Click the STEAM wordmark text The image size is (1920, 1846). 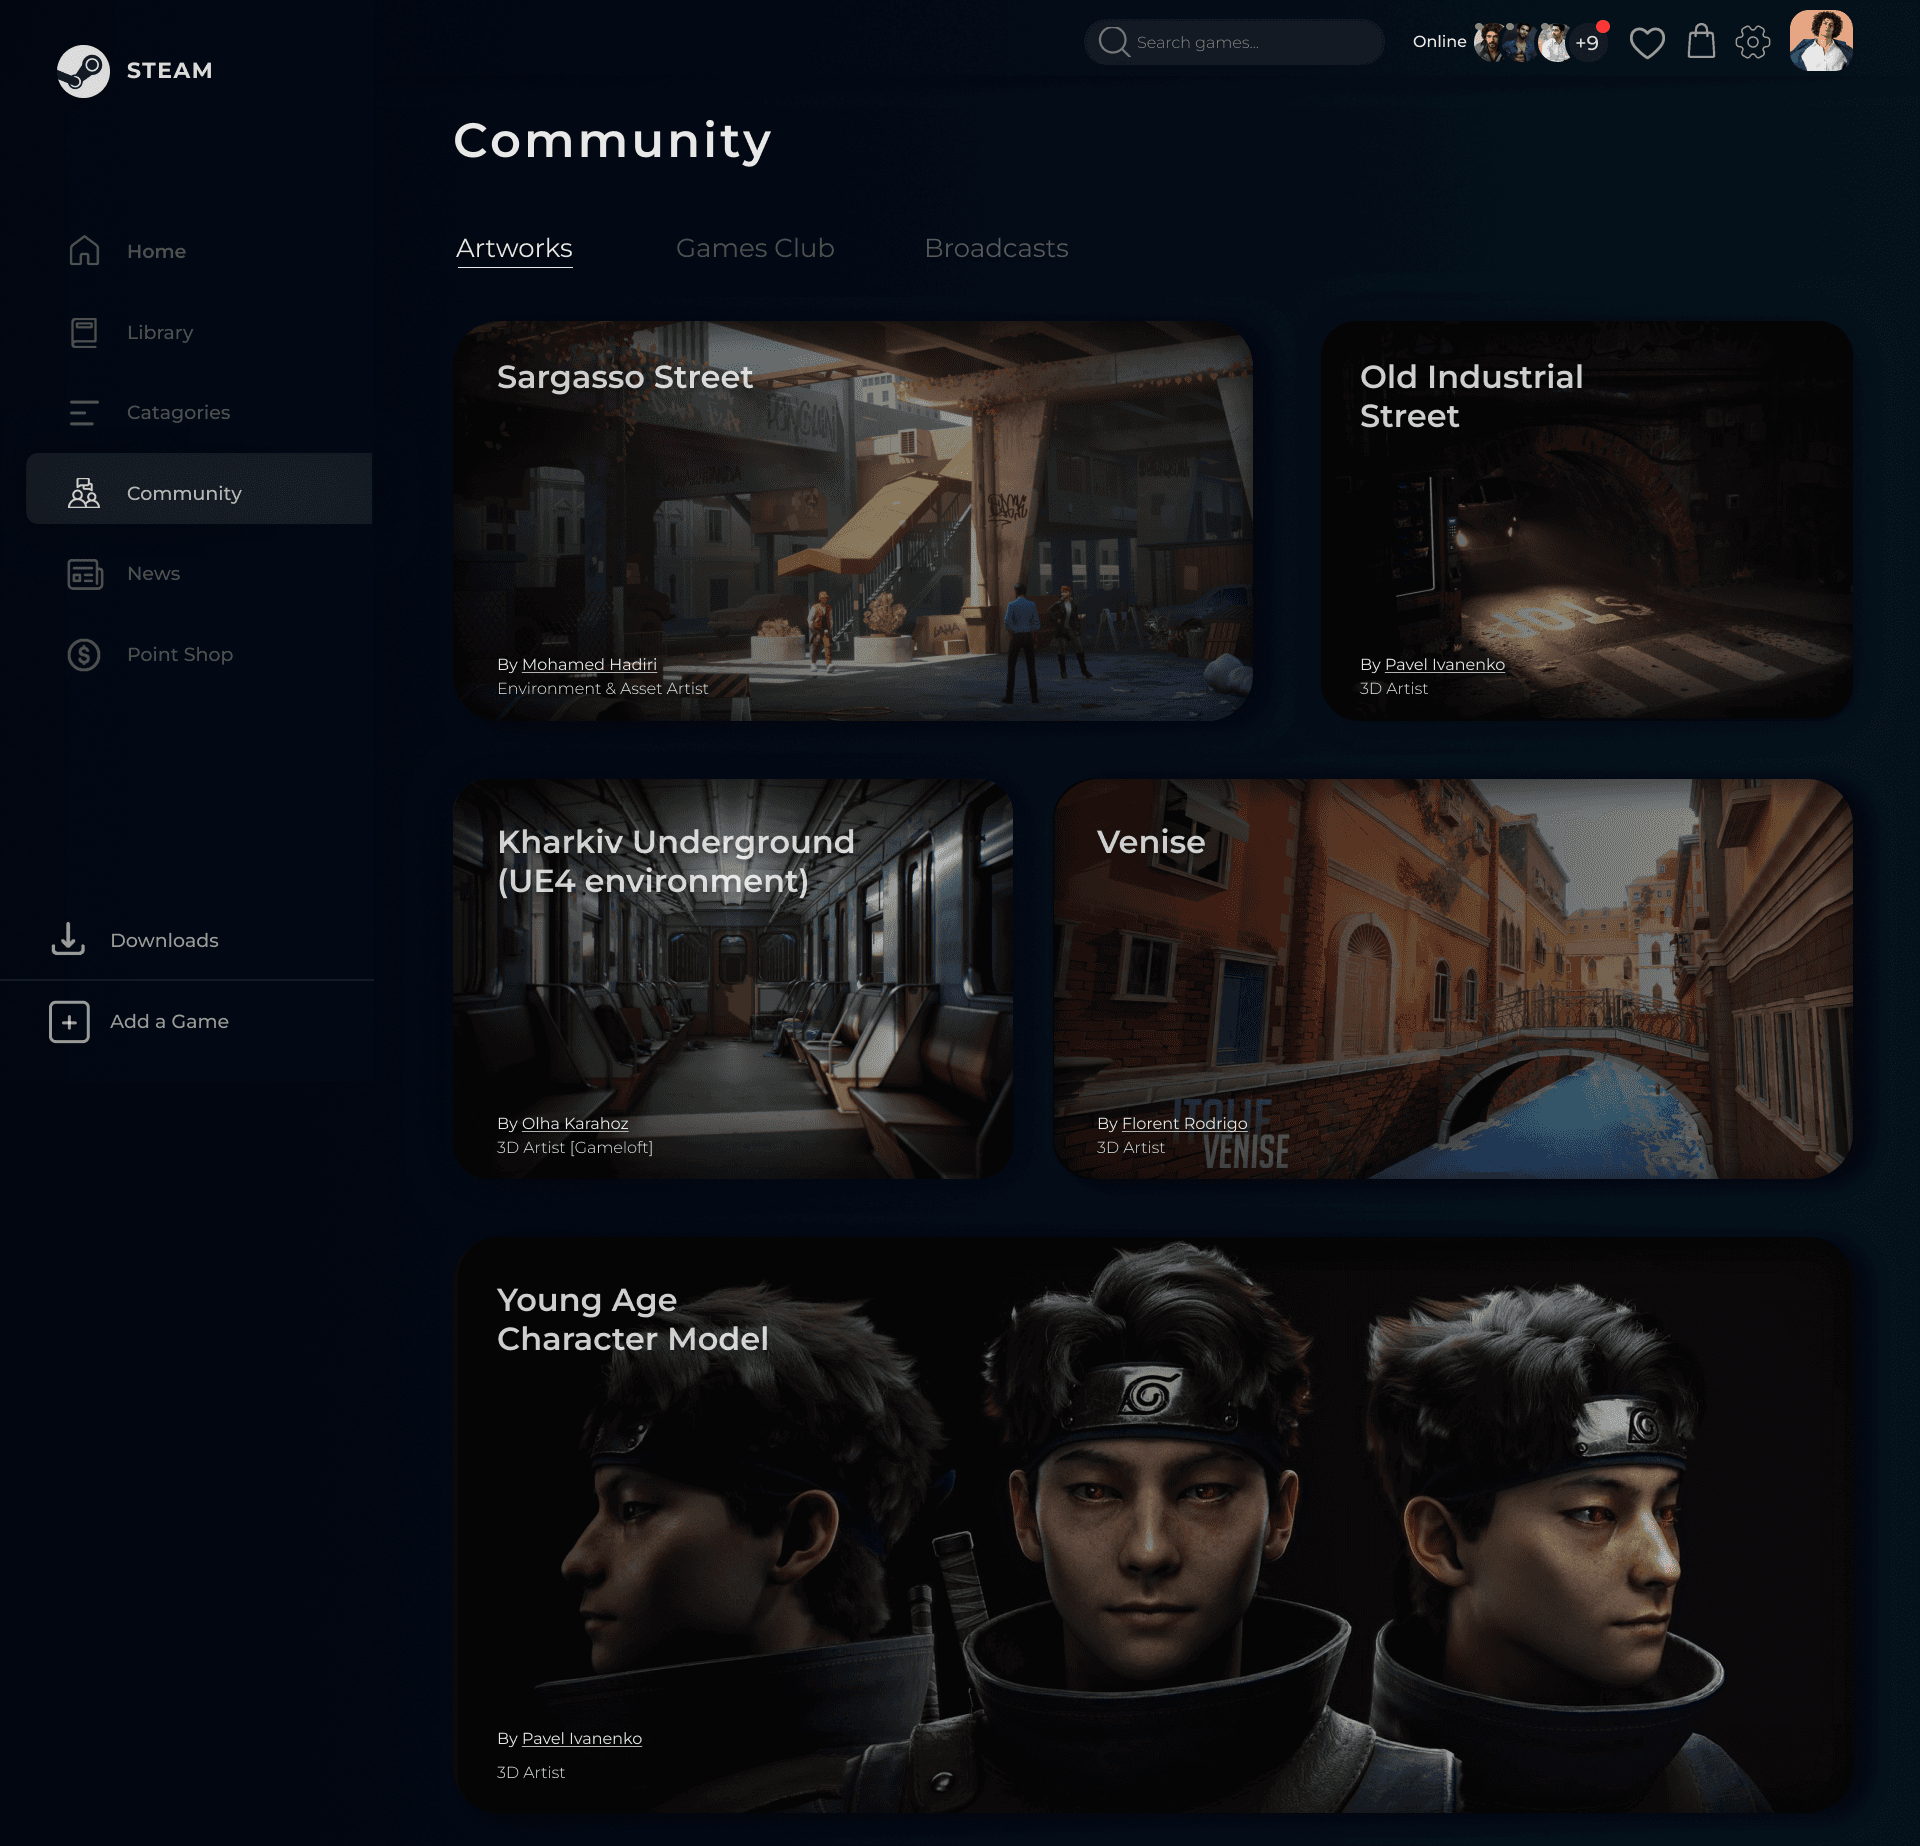tap(169, 71)
